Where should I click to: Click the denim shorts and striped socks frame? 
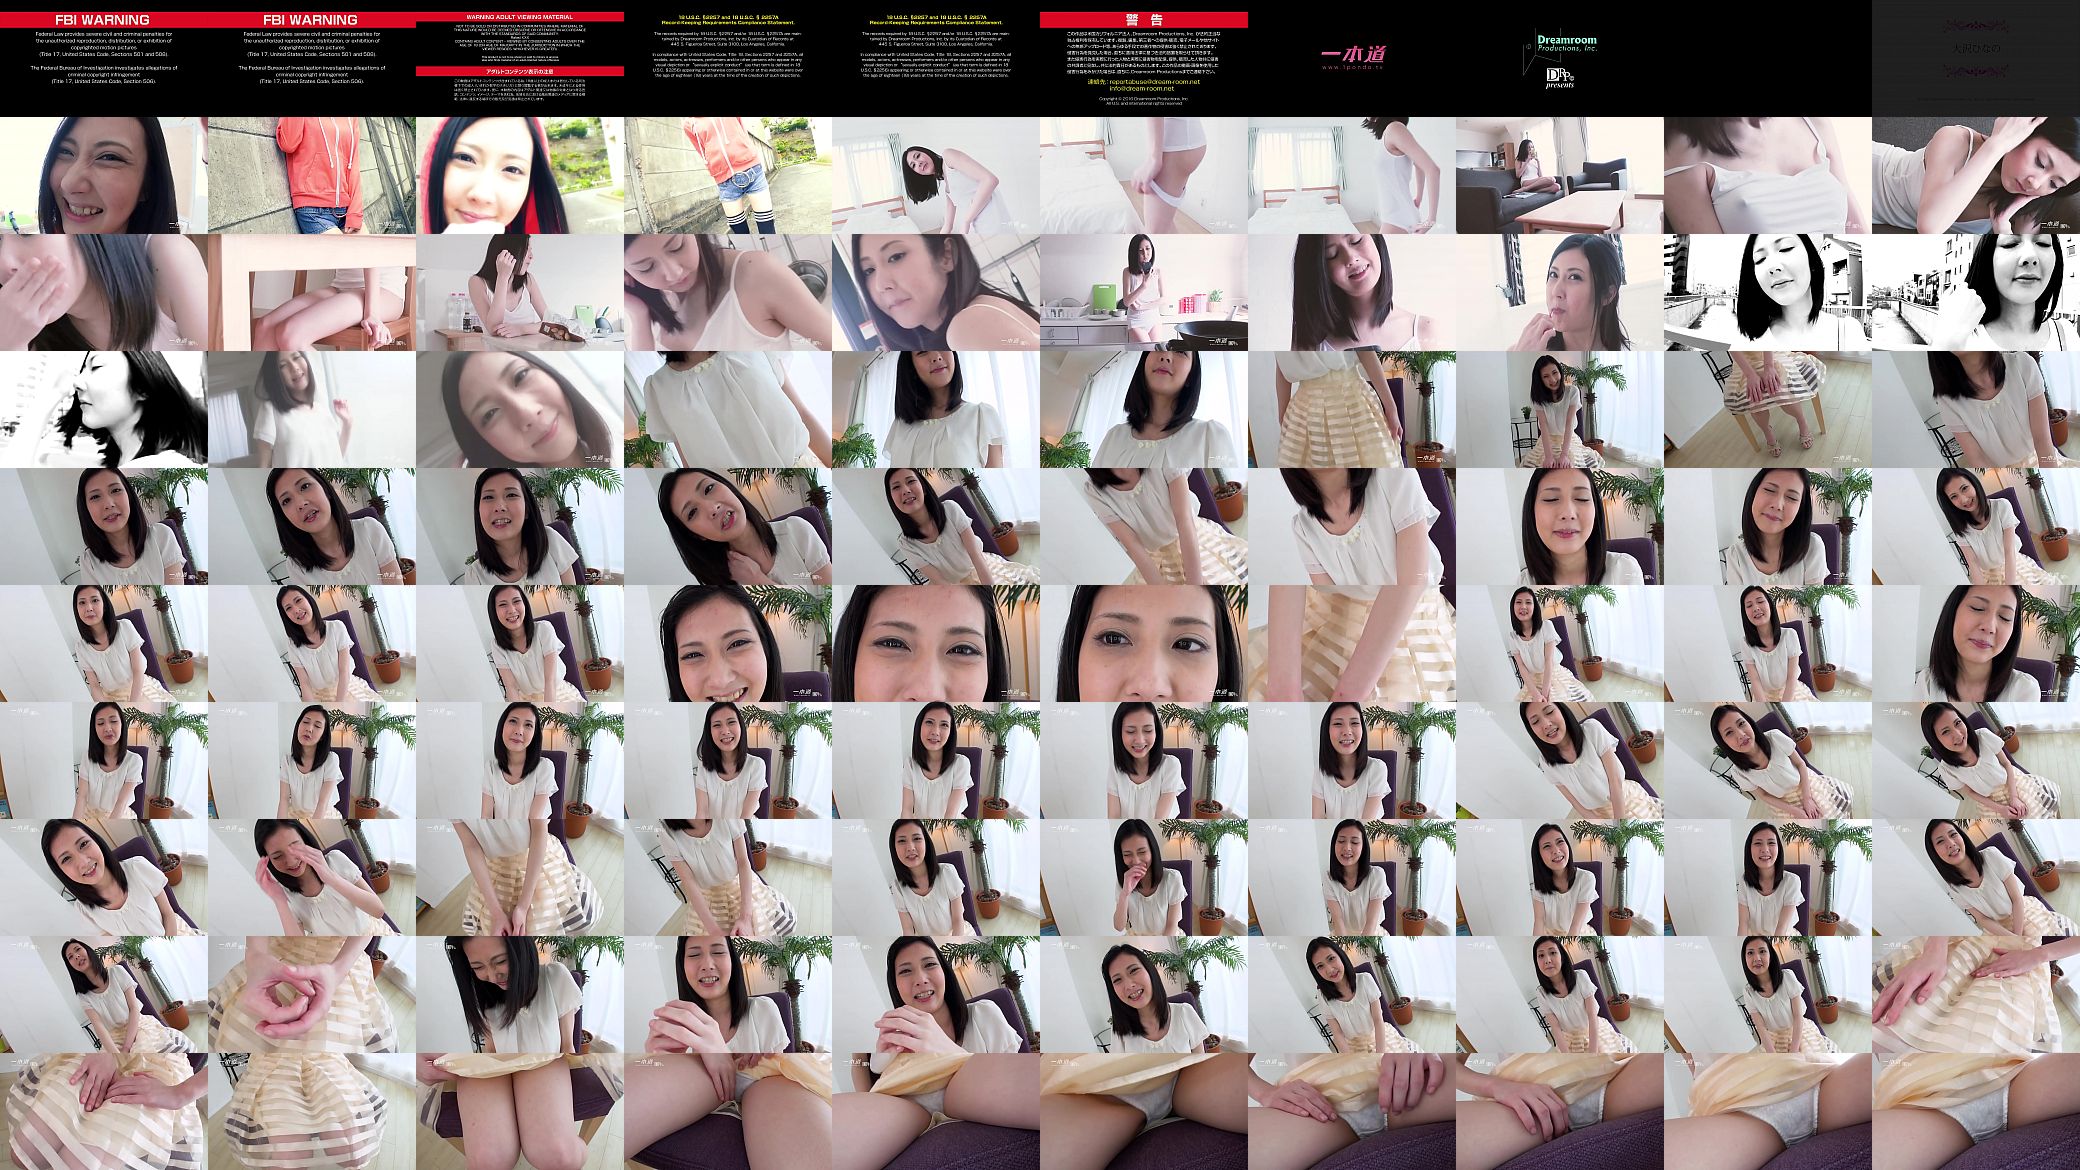[x=728, y=175]
